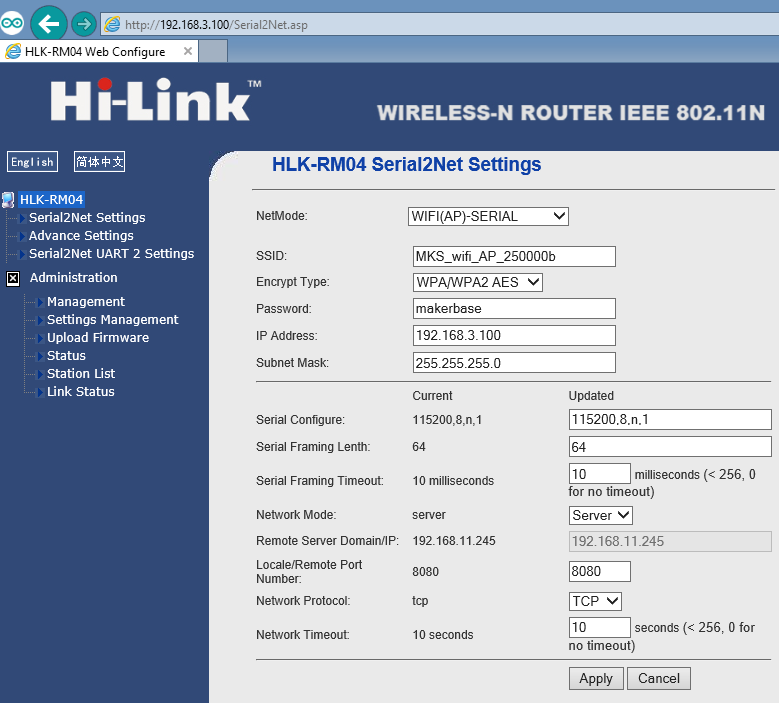This screenshot has height=703, width=779.
Task: Open the Encrypt Type dropdown
Action: (477, 282)
